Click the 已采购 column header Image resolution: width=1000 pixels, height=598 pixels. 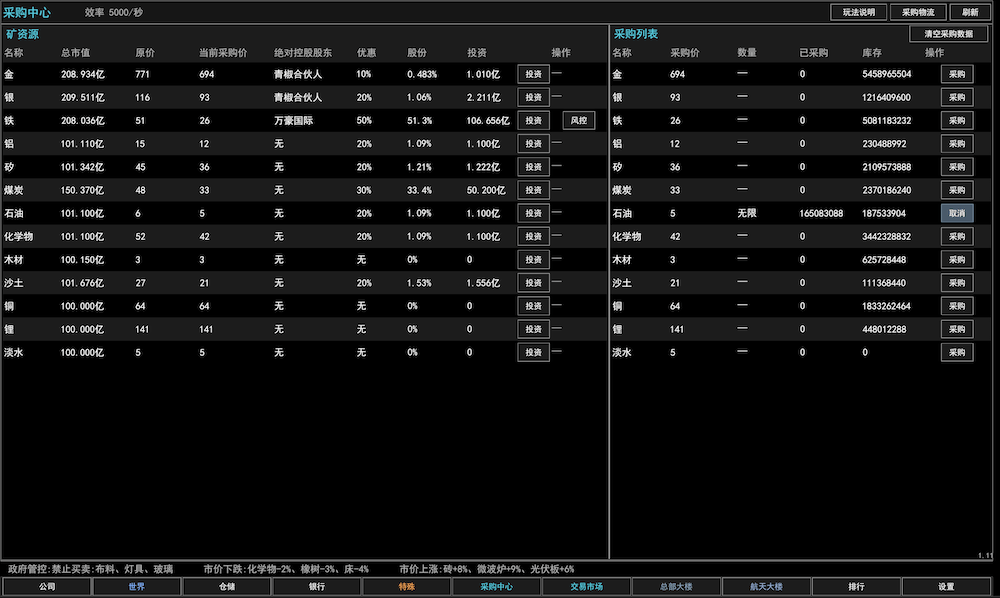tap(813, 53)
